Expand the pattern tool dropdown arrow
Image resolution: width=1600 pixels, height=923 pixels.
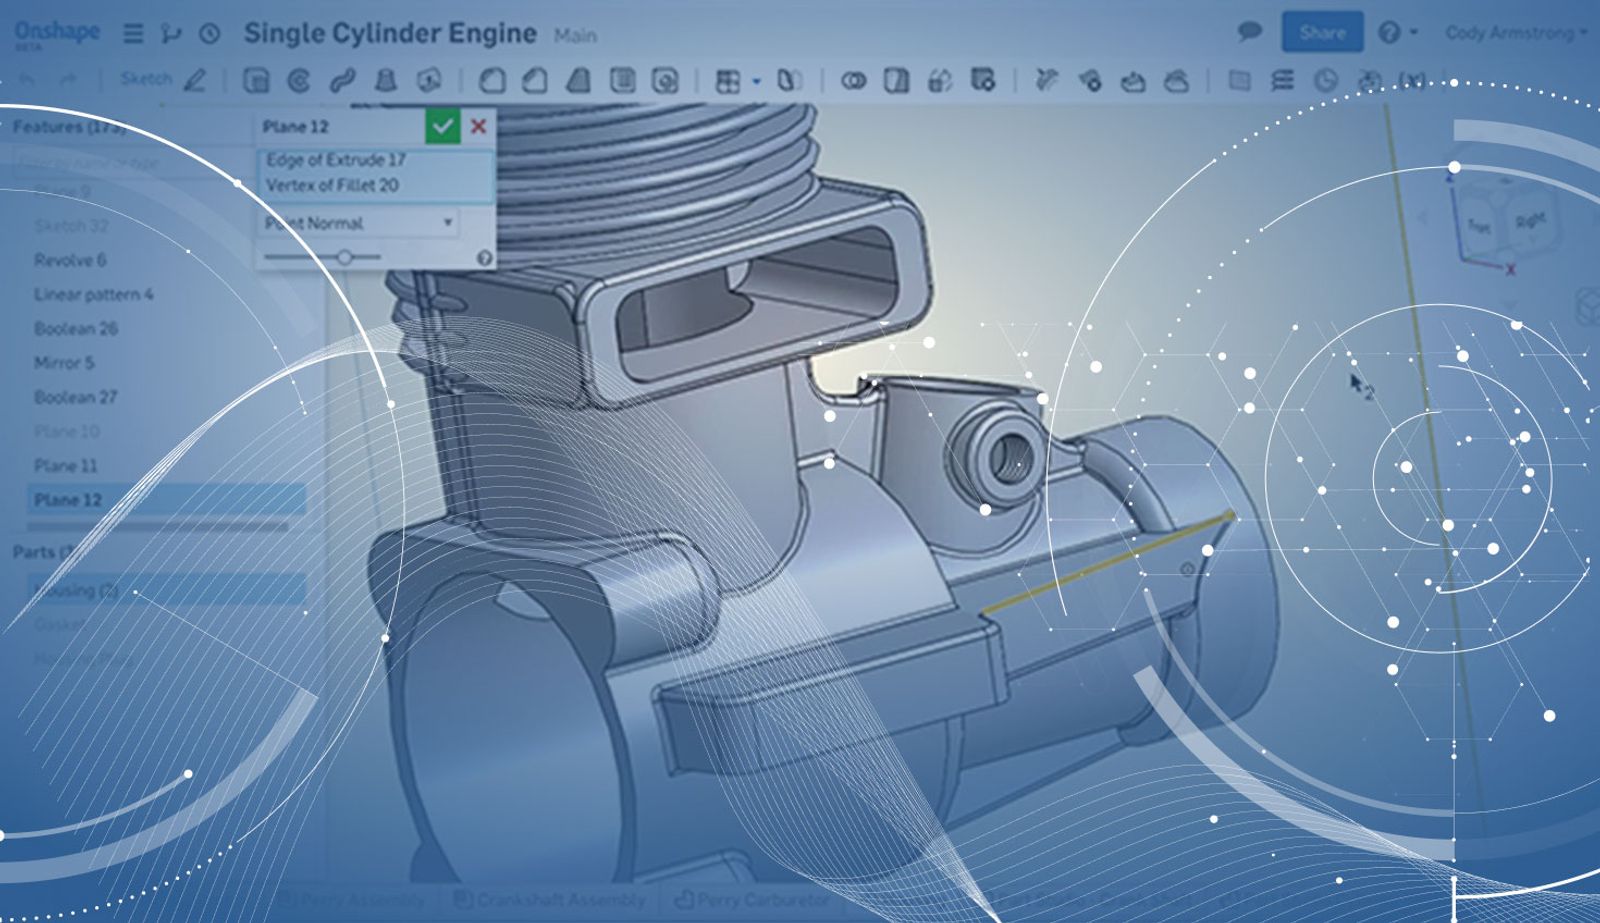click(757, 80)
